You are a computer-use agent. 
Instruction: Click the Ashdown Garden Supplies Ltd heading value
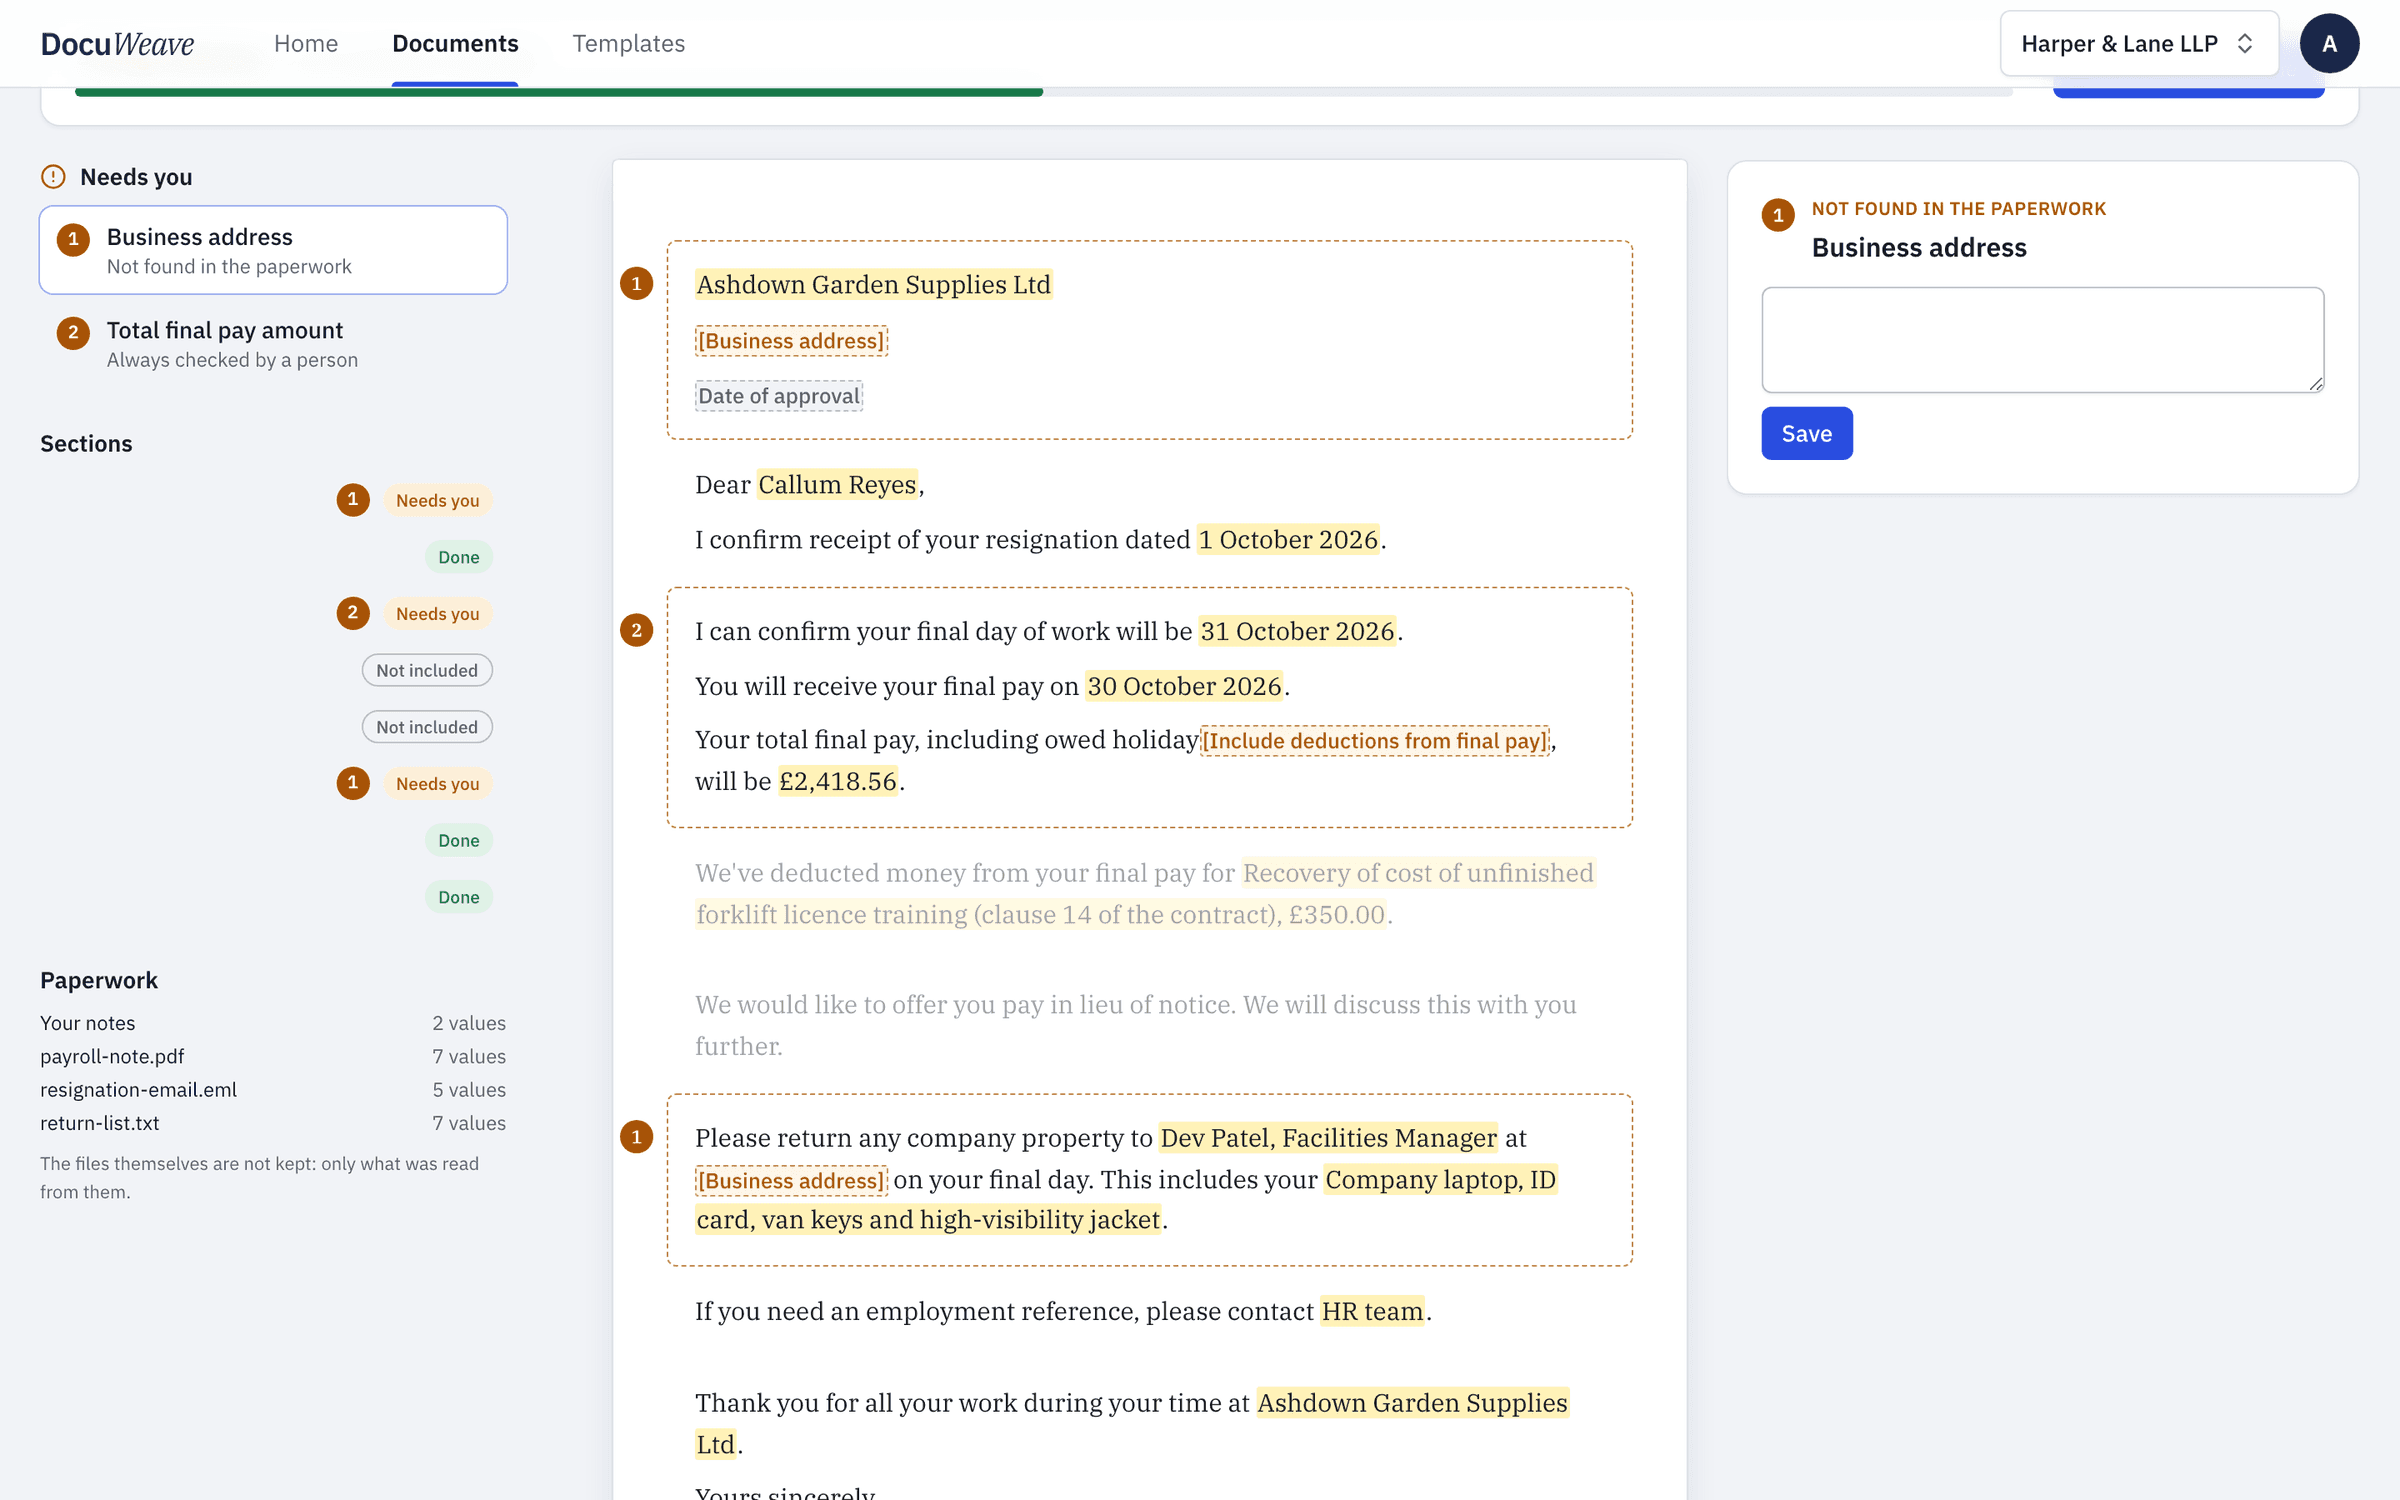[873, 285]
